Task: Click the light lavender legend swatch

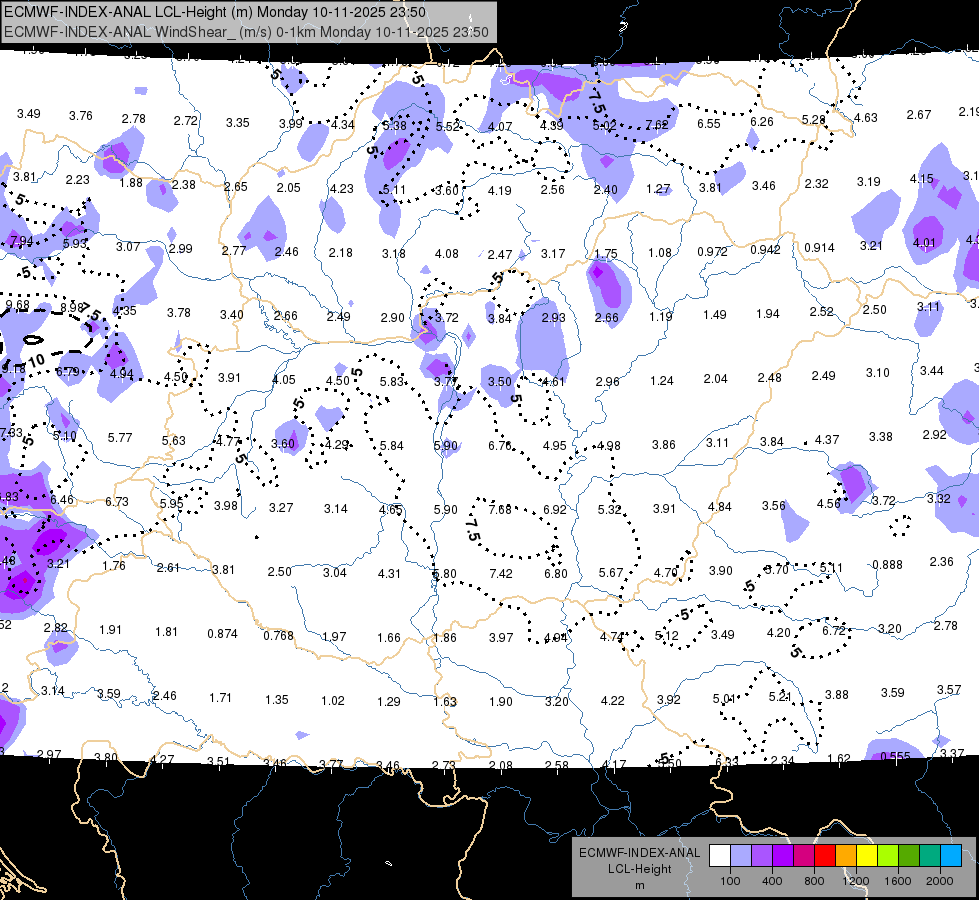Action: (x=740, y=856)
